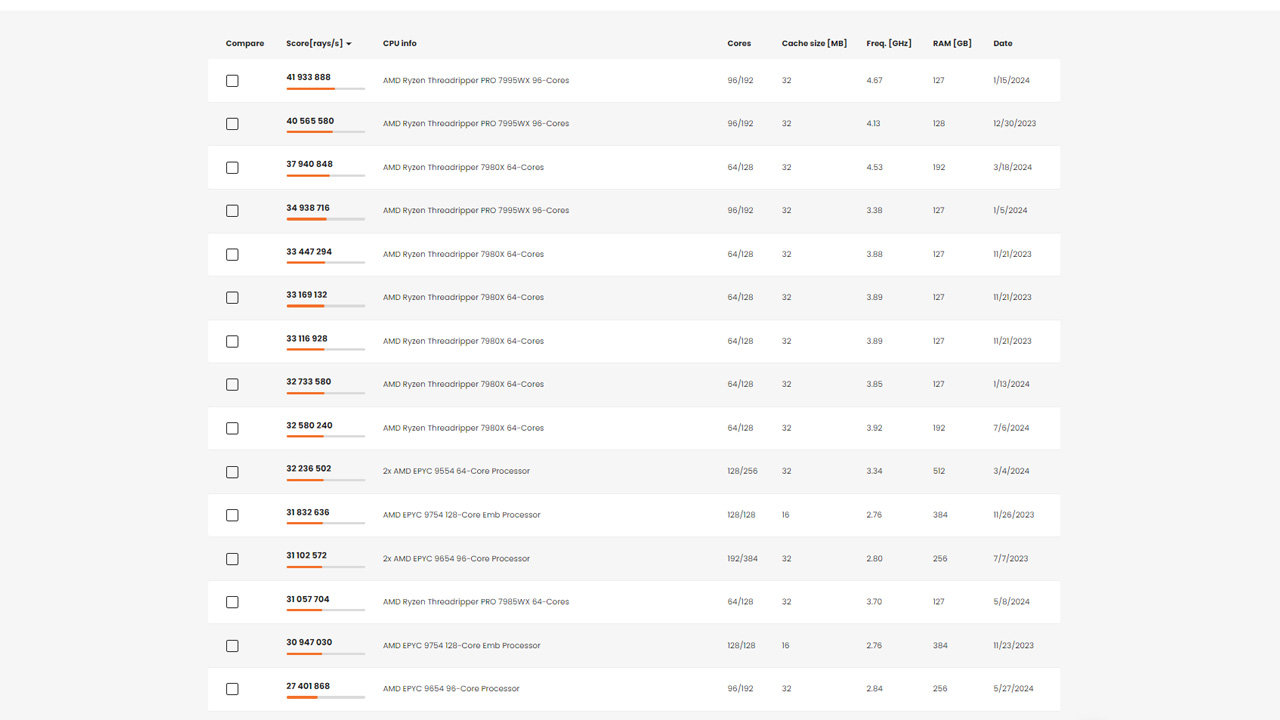The width and height of the screenshot is (1280, 720).
Task: Click the score bar under 27 401 868
Action: [x=325, y=697]
